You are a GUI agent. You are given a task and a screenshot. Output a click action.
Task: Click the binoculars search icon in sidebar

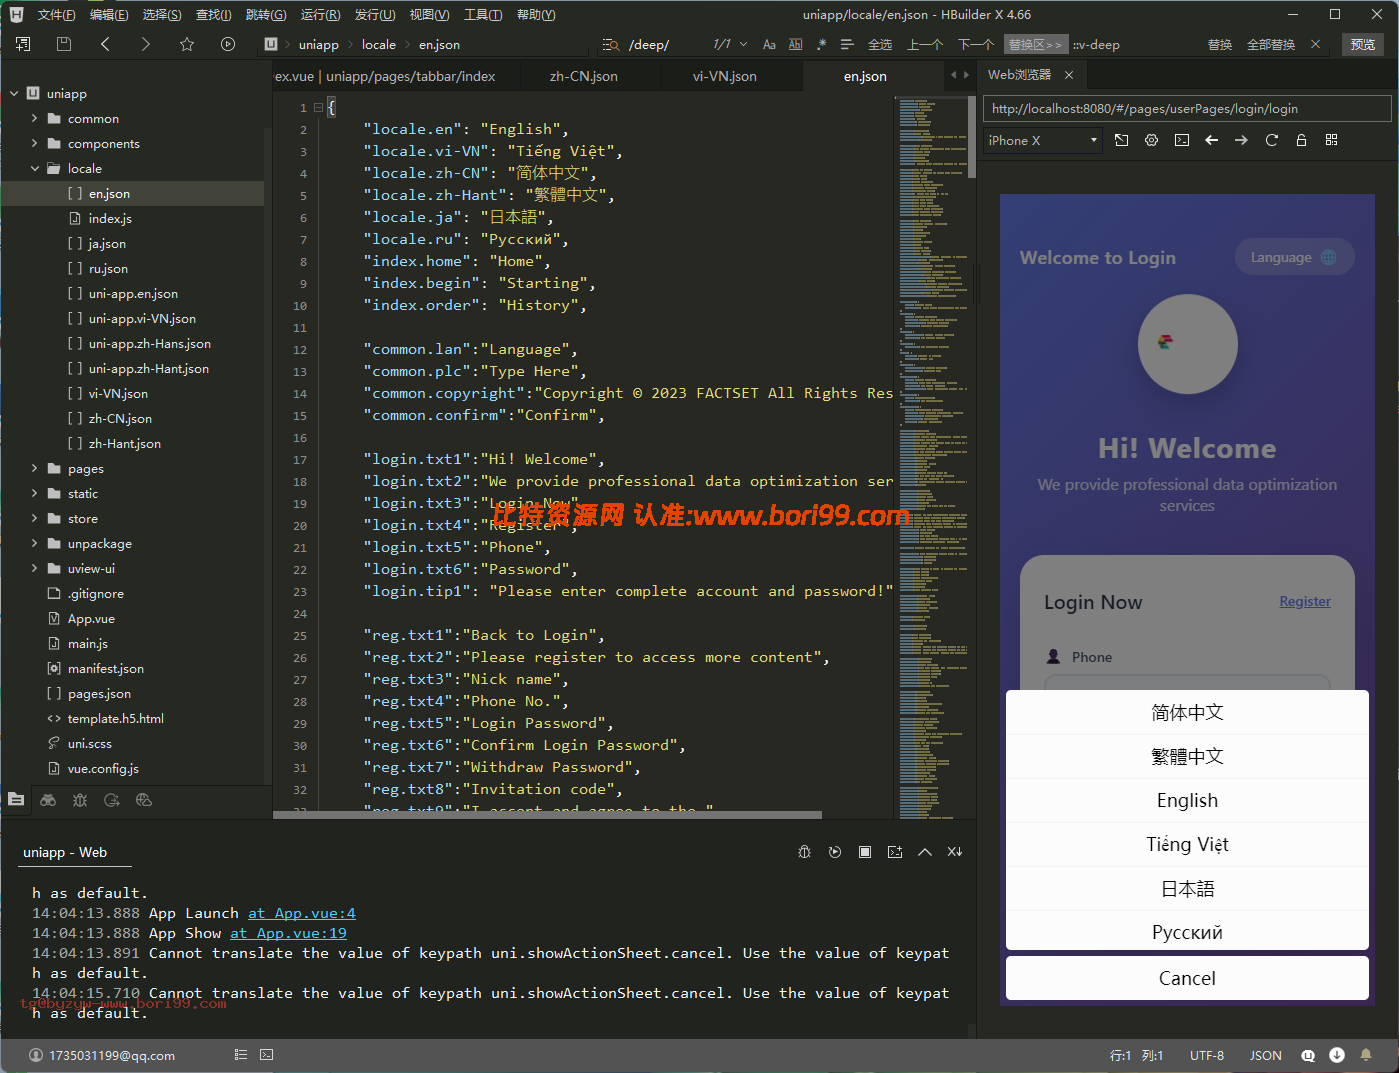click(48, 800)
